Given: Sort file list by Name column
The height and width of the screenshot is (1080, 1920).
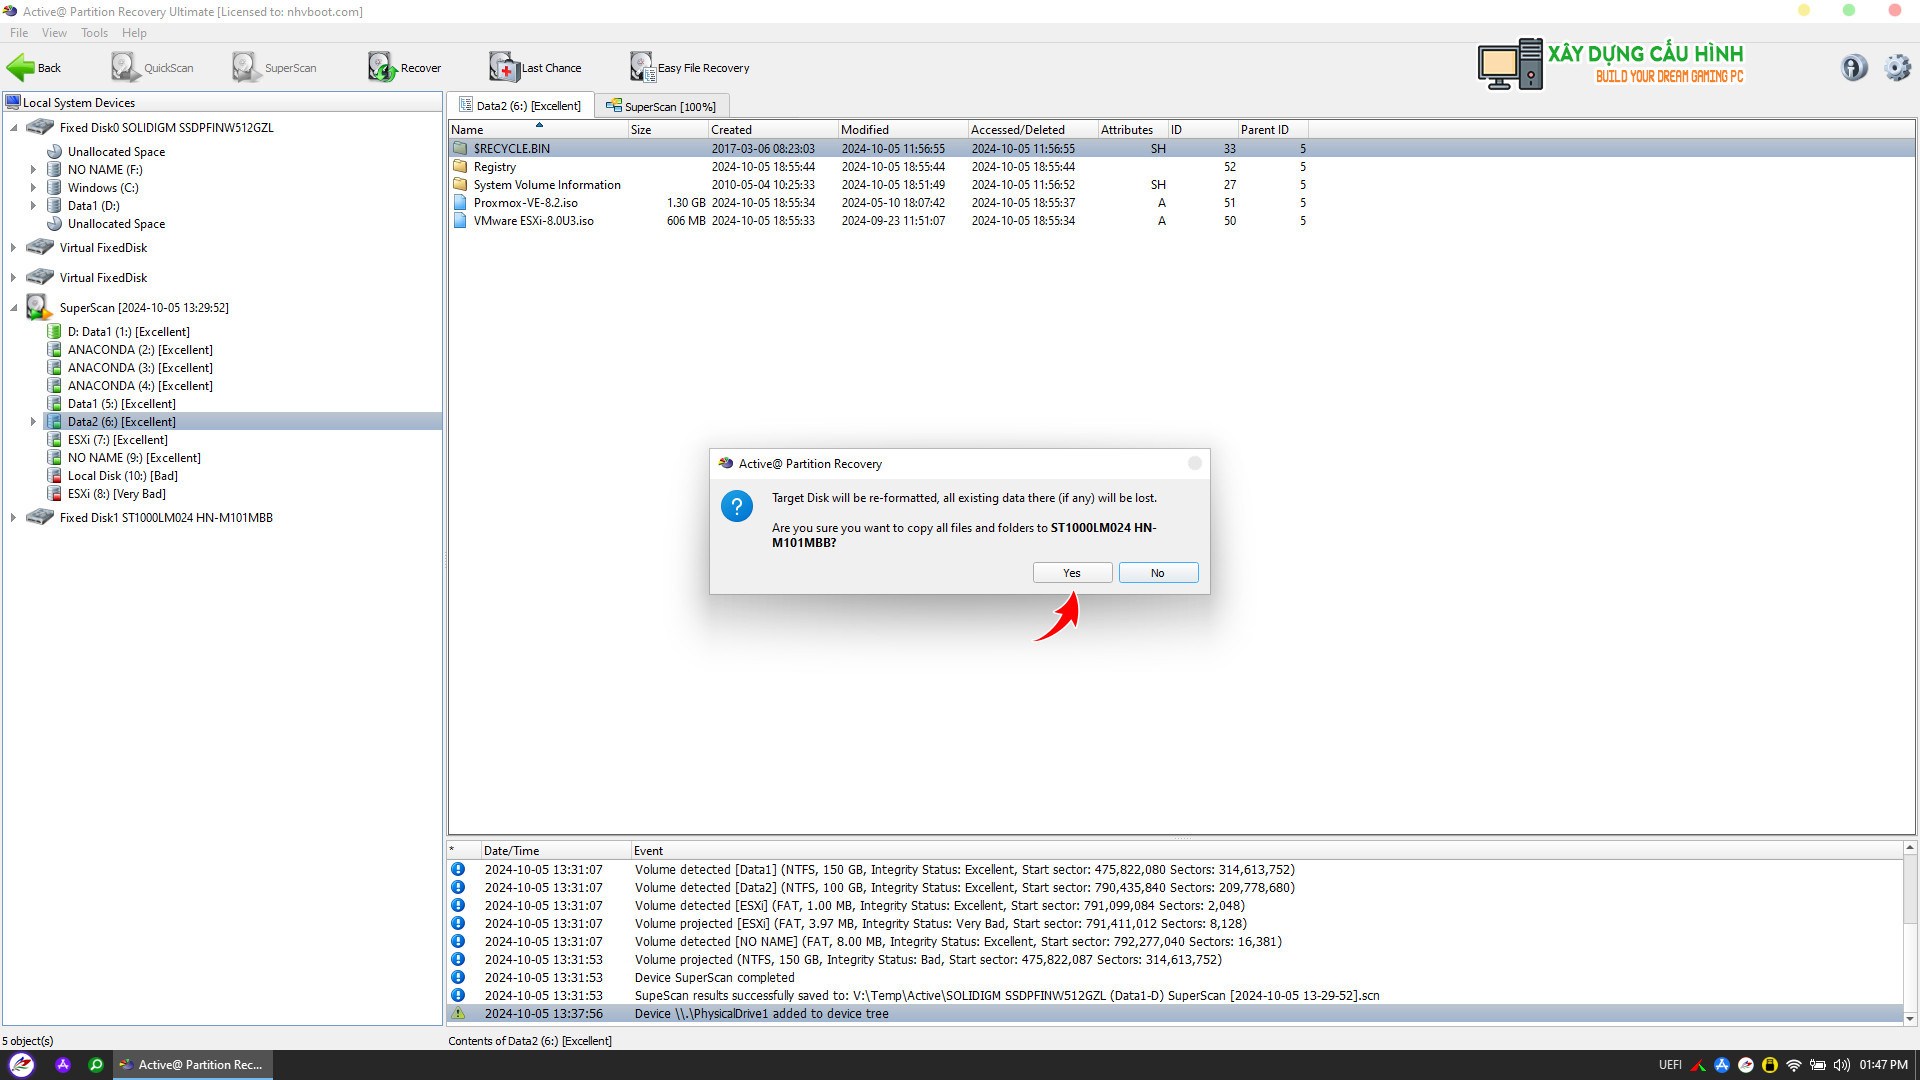Looking at the screenshot, I should (x=538, y=129).
